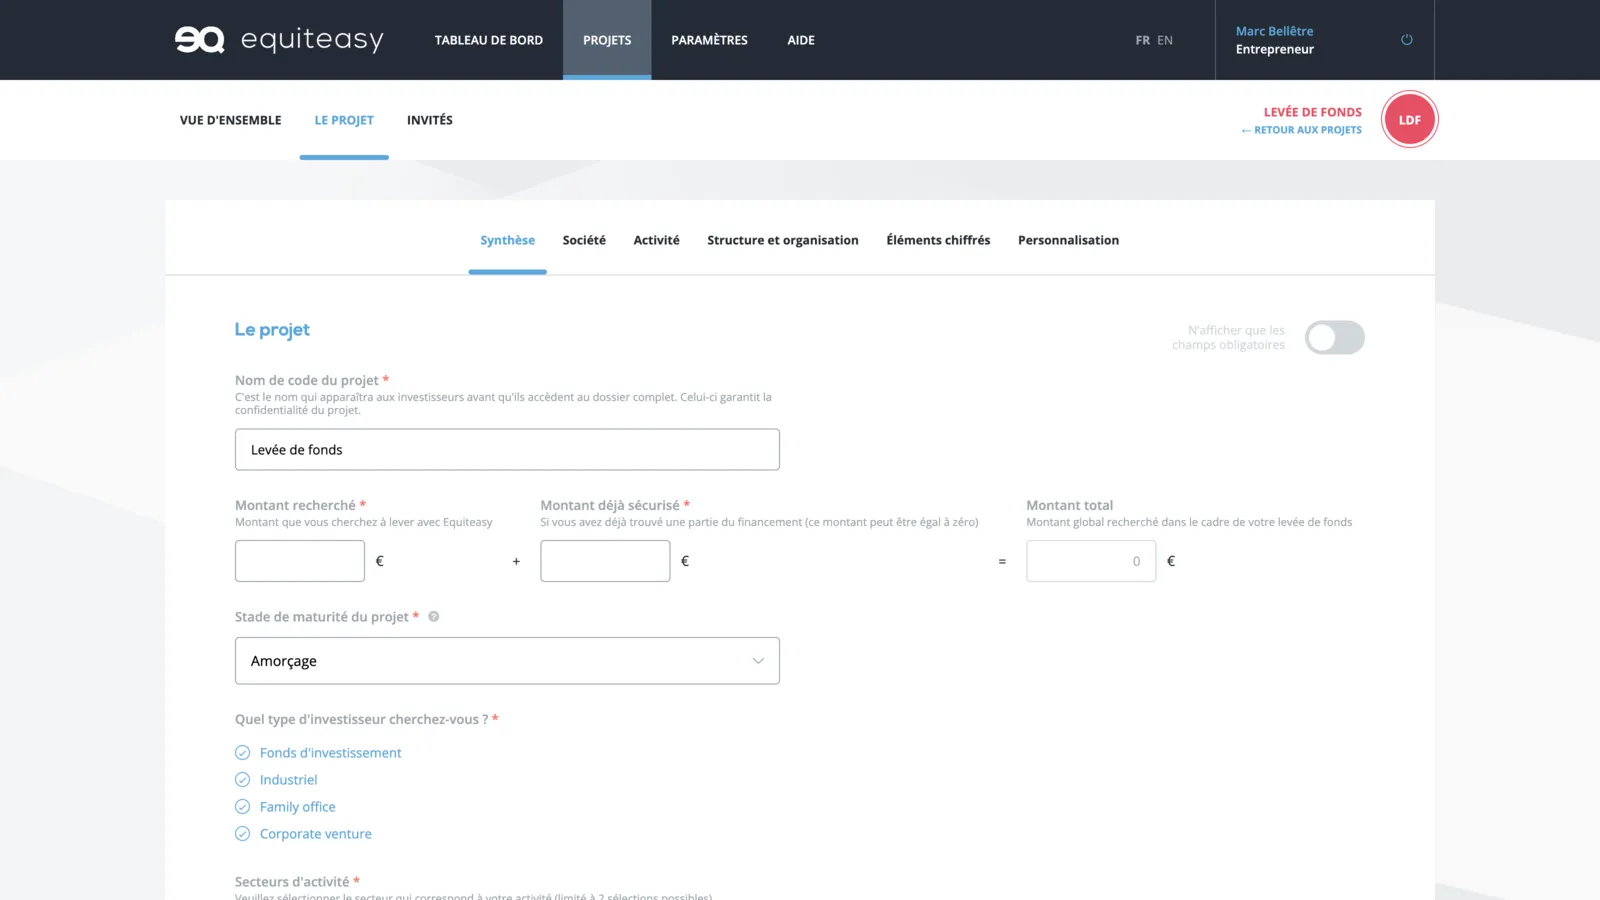Click the Montant recherché input field

coord(300,561)
